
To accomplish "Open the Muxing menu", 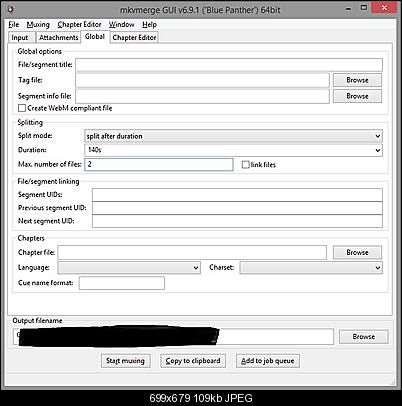I will click(x=38, y=24).
